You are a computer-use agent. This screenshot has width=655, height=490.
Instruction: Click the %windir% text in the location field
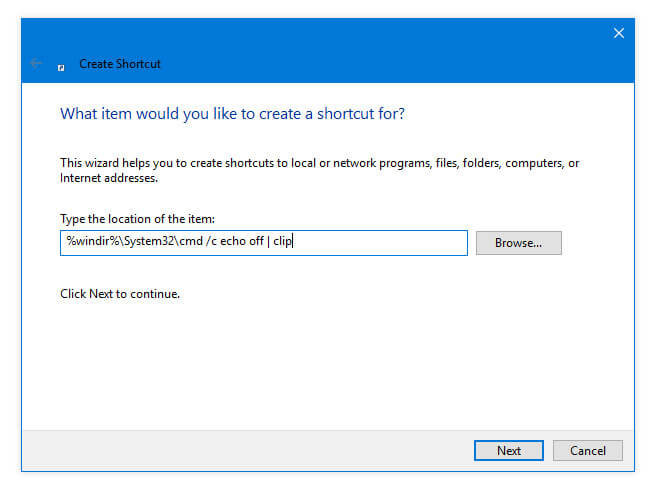93,241
